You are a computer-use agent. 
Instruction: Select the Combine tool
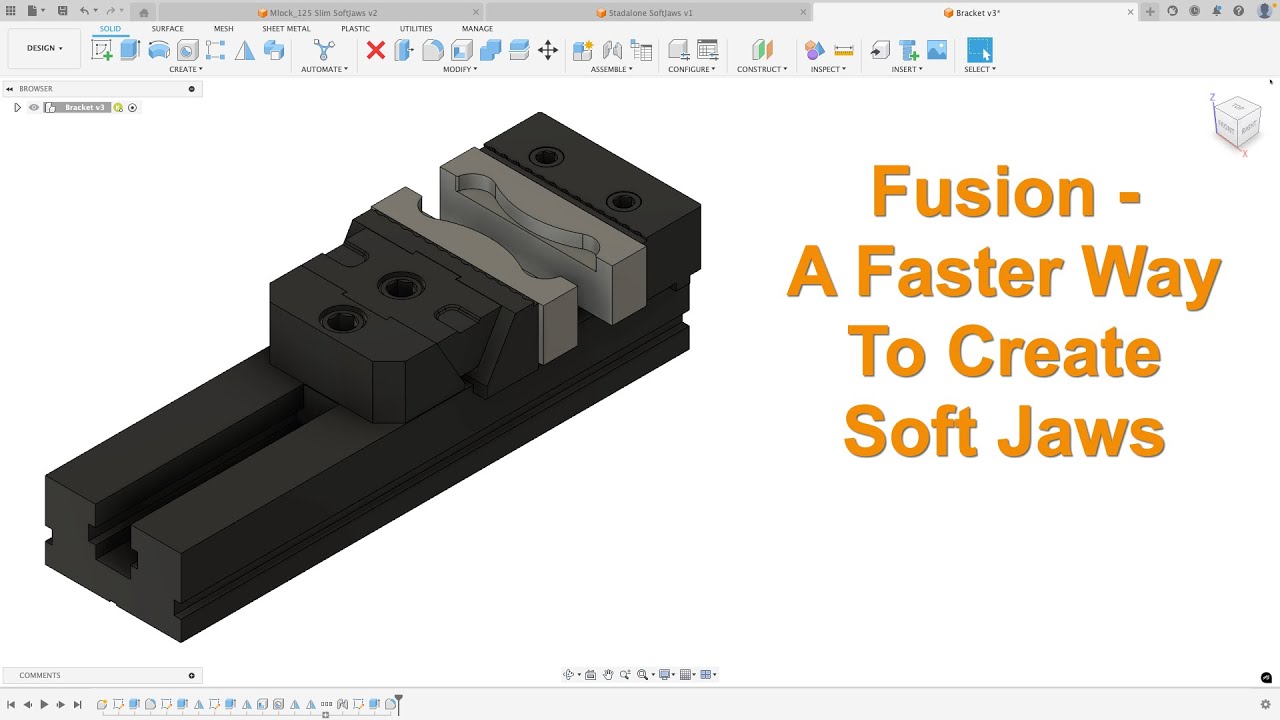(x=491, y=50)
